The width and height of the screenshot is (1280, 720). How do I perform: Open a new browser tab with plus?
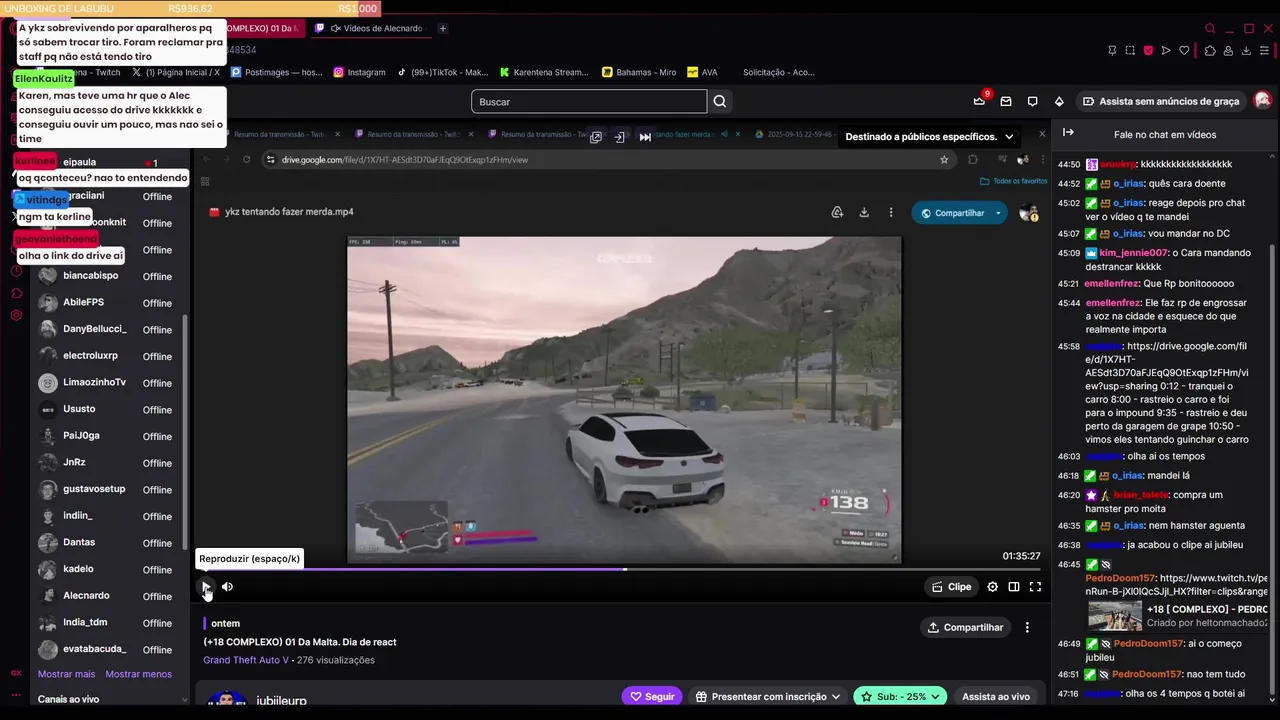point(443,28)
